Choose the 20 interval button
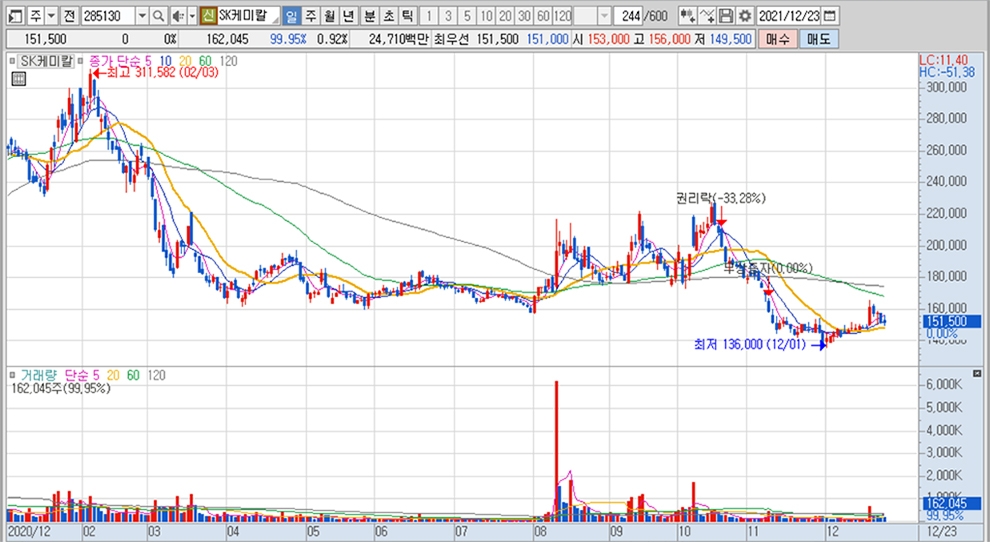The image size is (990, 542). coord(504,16)
